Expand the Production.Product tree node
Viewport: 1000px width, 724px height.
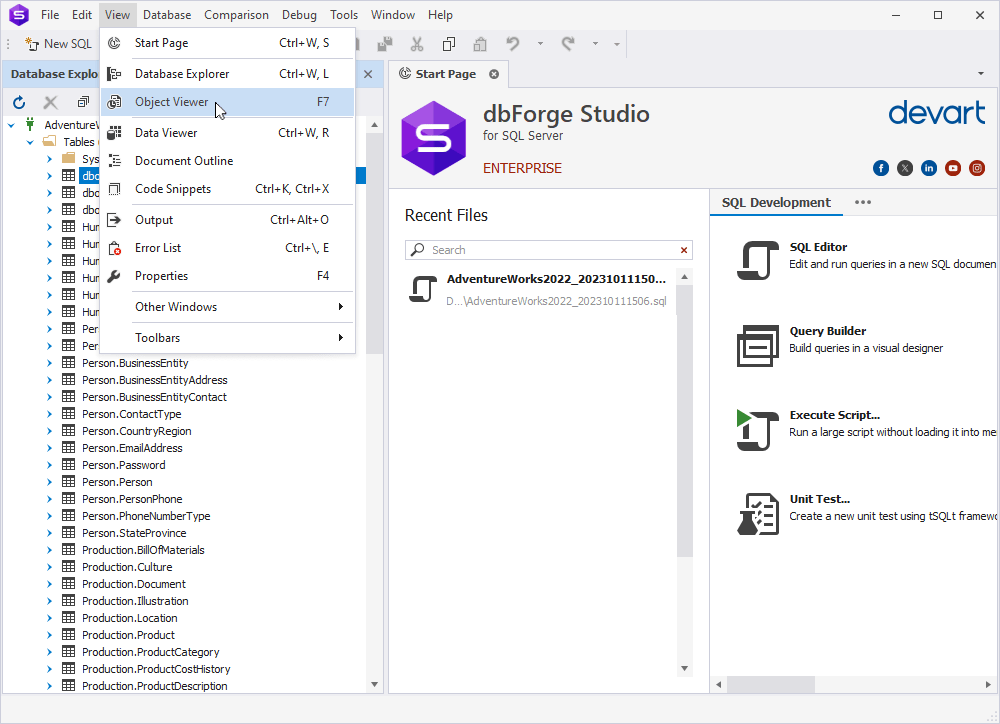click(x=48, y=634)
